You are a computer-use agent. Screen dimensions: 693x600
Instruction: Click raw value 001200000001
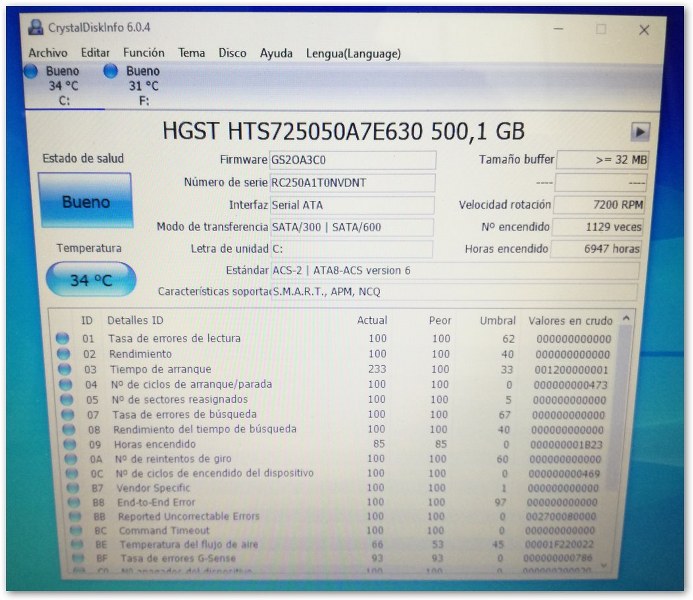(571, 369)
